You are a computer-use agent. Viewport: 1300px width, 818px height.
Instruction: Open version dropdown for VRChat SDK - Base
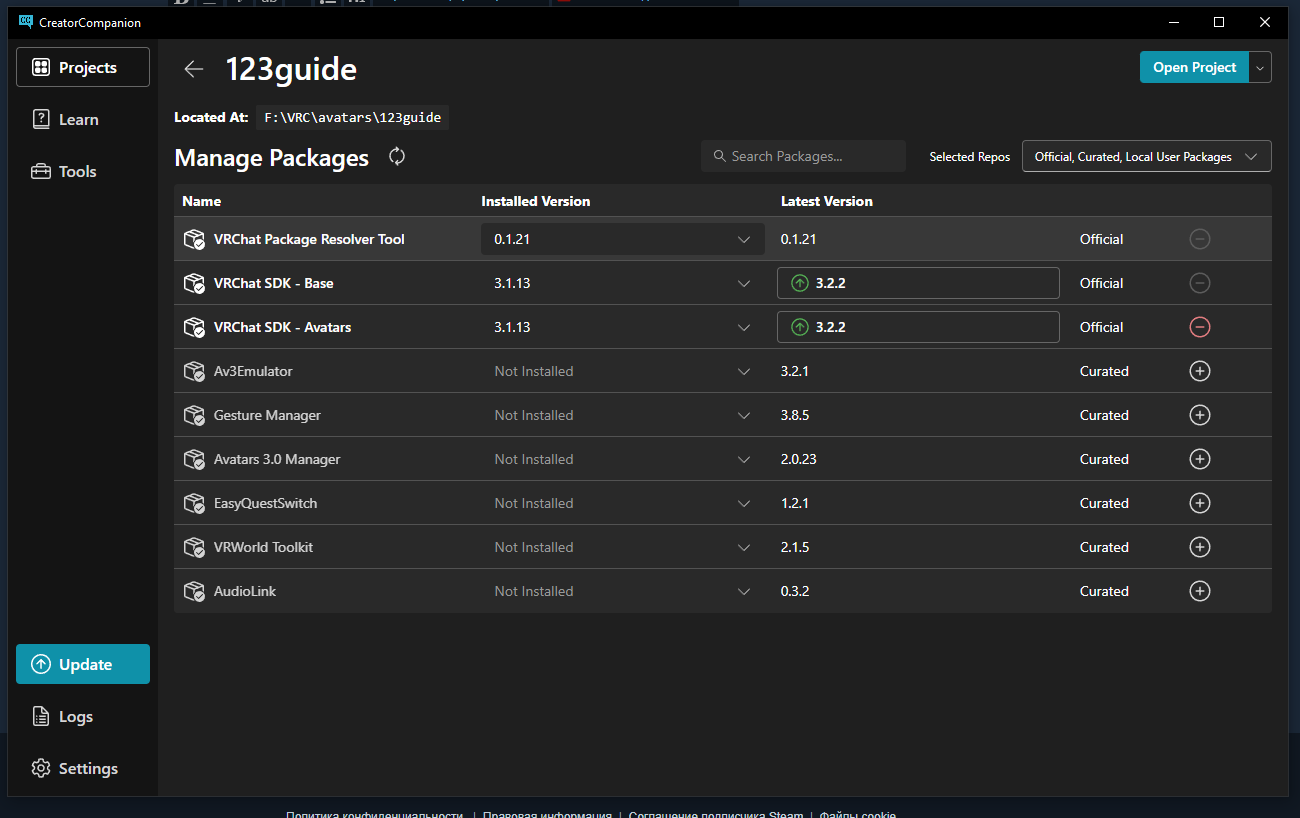[622, 283]
